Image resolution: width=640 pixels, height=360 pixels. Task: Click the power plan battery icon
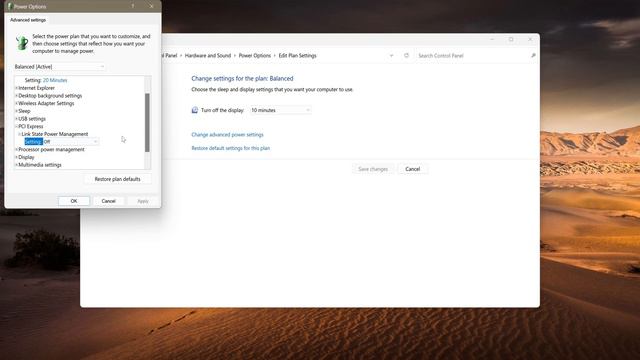click(x=22, y=43)
